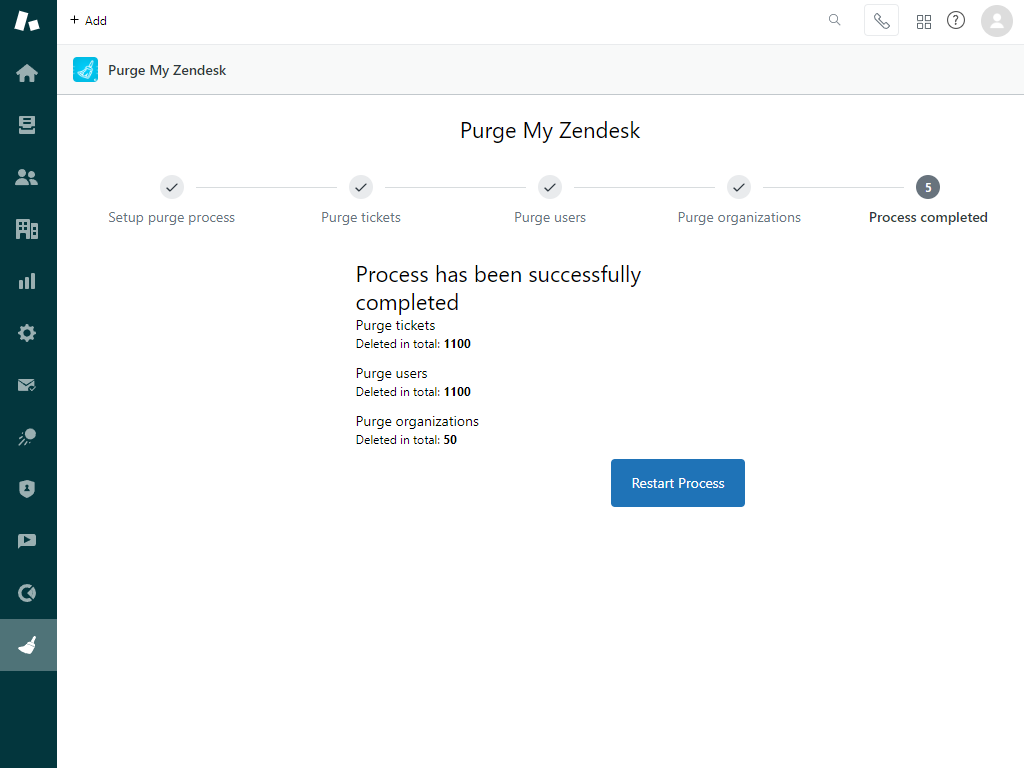Open the chat channel icon in sidebar
The height and width of the screenshot is (768, 1024).
coord(27,541)
